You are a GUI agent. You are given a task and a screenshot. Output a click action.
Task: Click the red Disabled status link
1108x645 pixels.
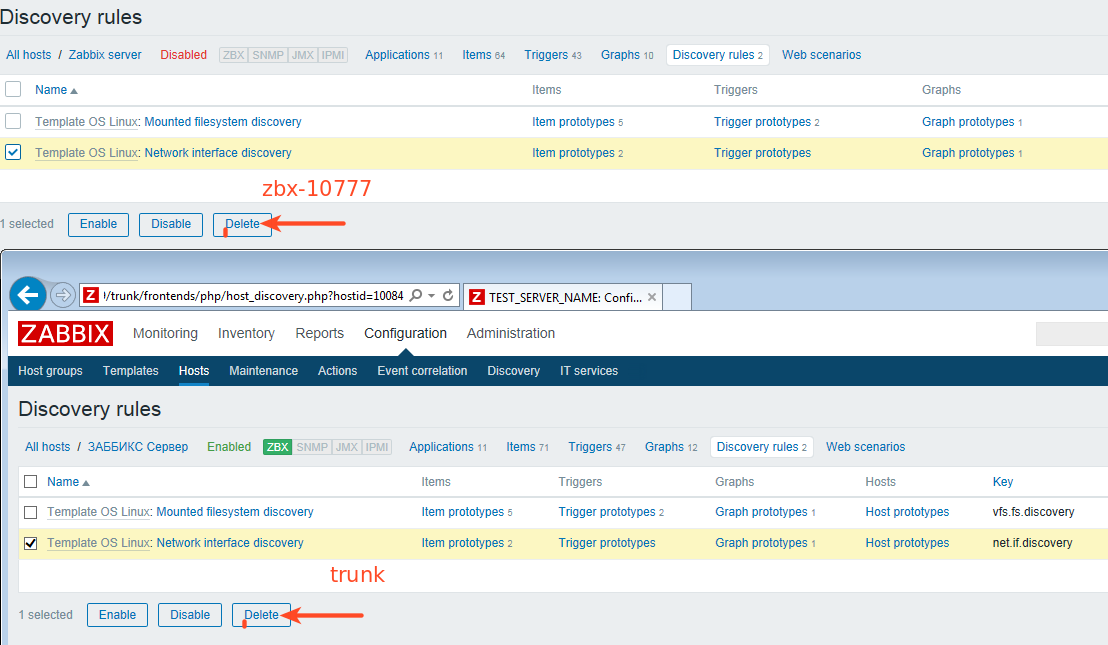click(184, 55)
